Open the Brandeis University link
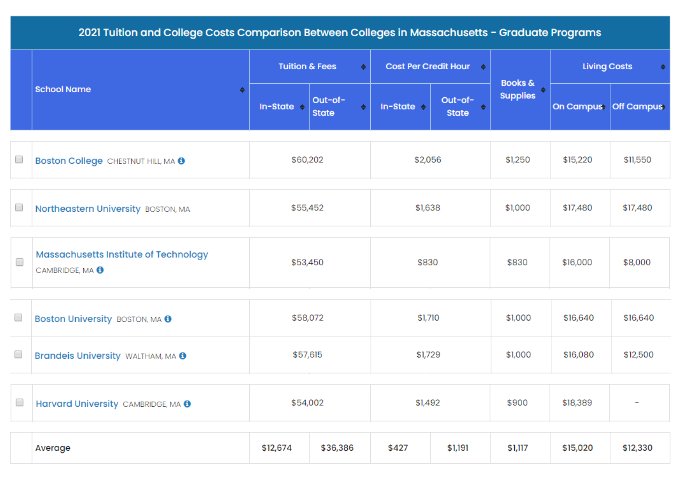Screen dimensions: 682x478 pyautogui.click(x=78, y=356)
